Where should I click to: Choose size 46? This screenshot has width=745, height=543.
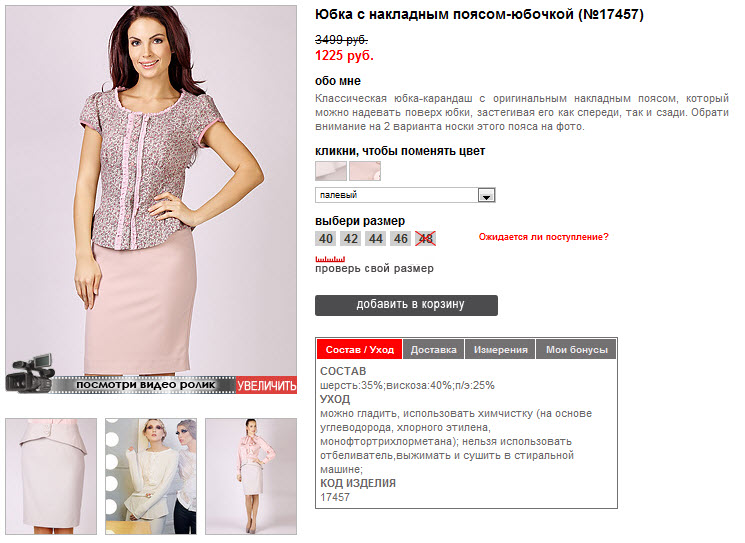(401, 238)
